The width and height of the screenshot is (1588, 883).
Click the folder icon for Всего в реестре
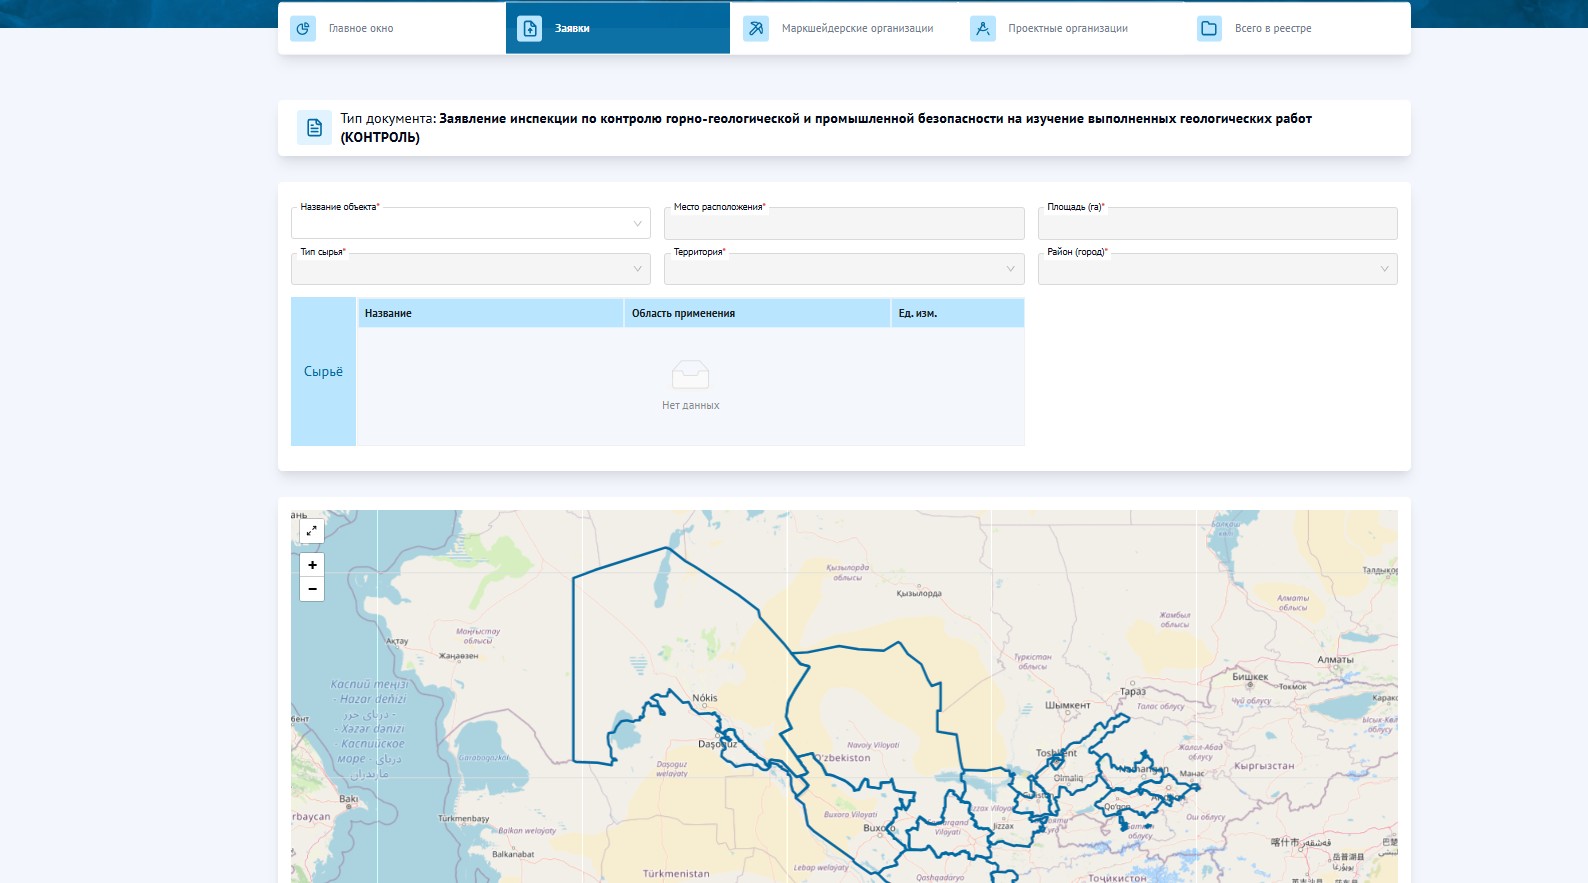tap(1209, 29)
